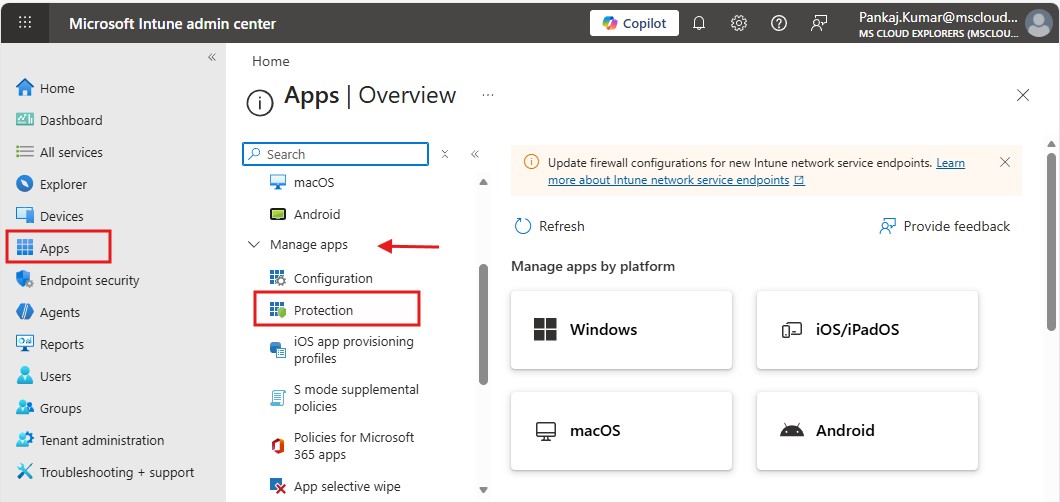Focus the blade Search field
Image resolution: width=1060 pixels, height=502 pixels.
click(x=335, y=154)
